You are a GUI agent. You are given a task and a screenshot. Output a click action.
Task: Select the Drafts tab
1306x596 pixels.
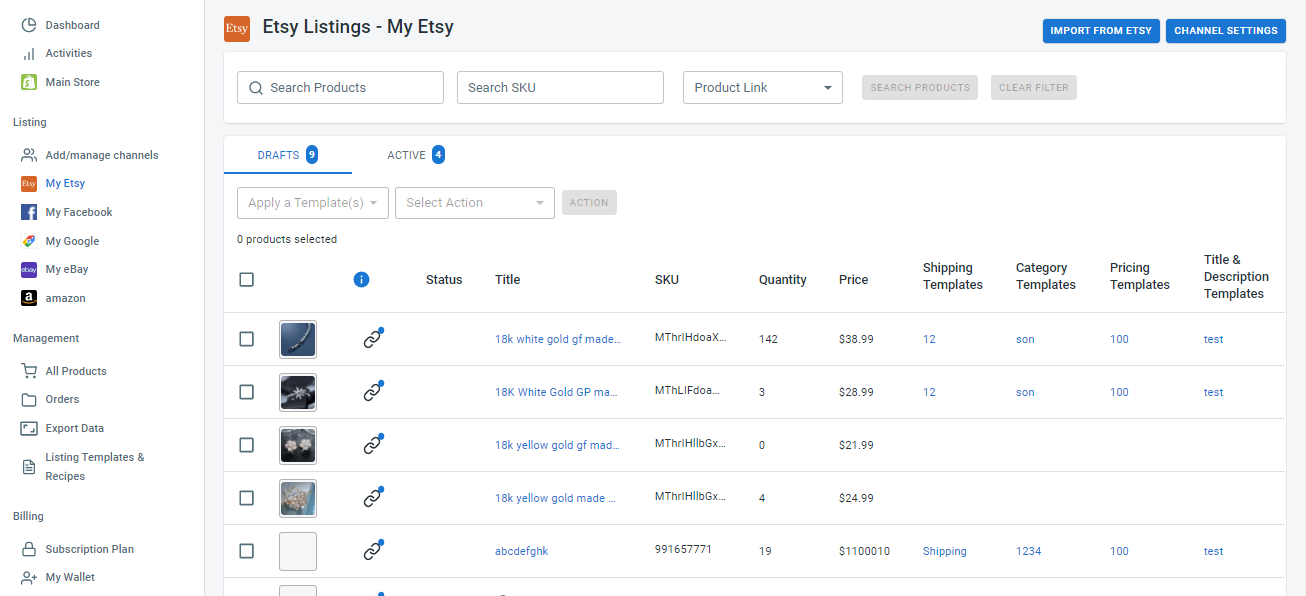pyautogui.click(x=287, y=155)
